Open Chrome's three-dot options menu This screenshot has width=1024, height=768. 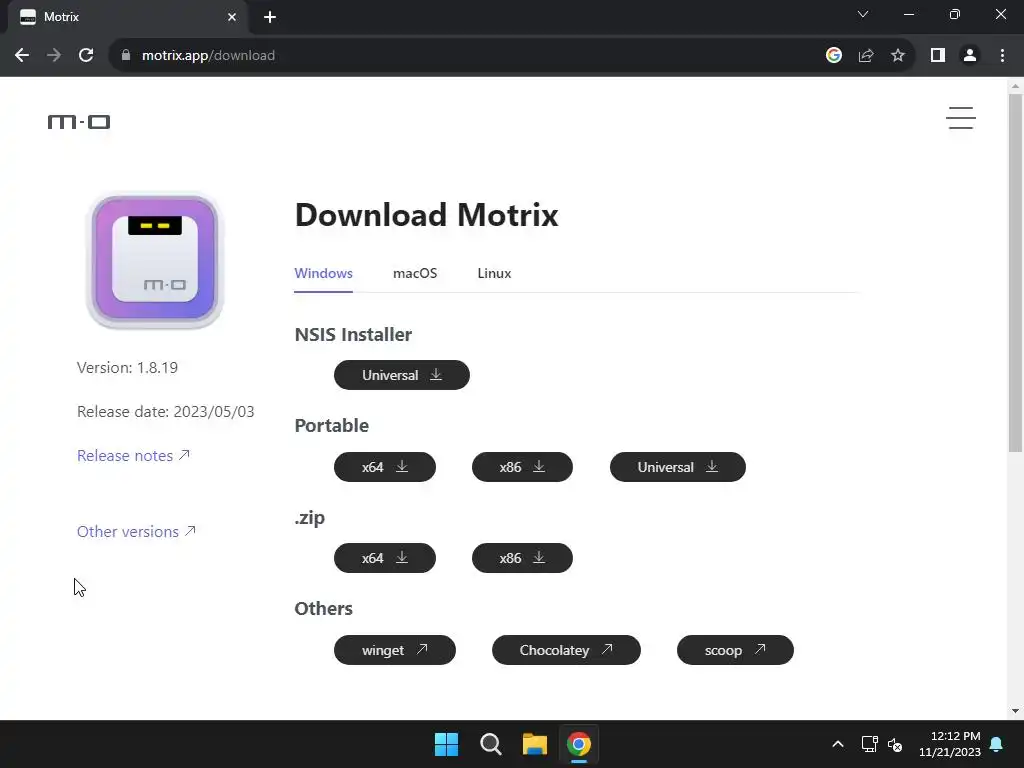tap(1002, 56)
